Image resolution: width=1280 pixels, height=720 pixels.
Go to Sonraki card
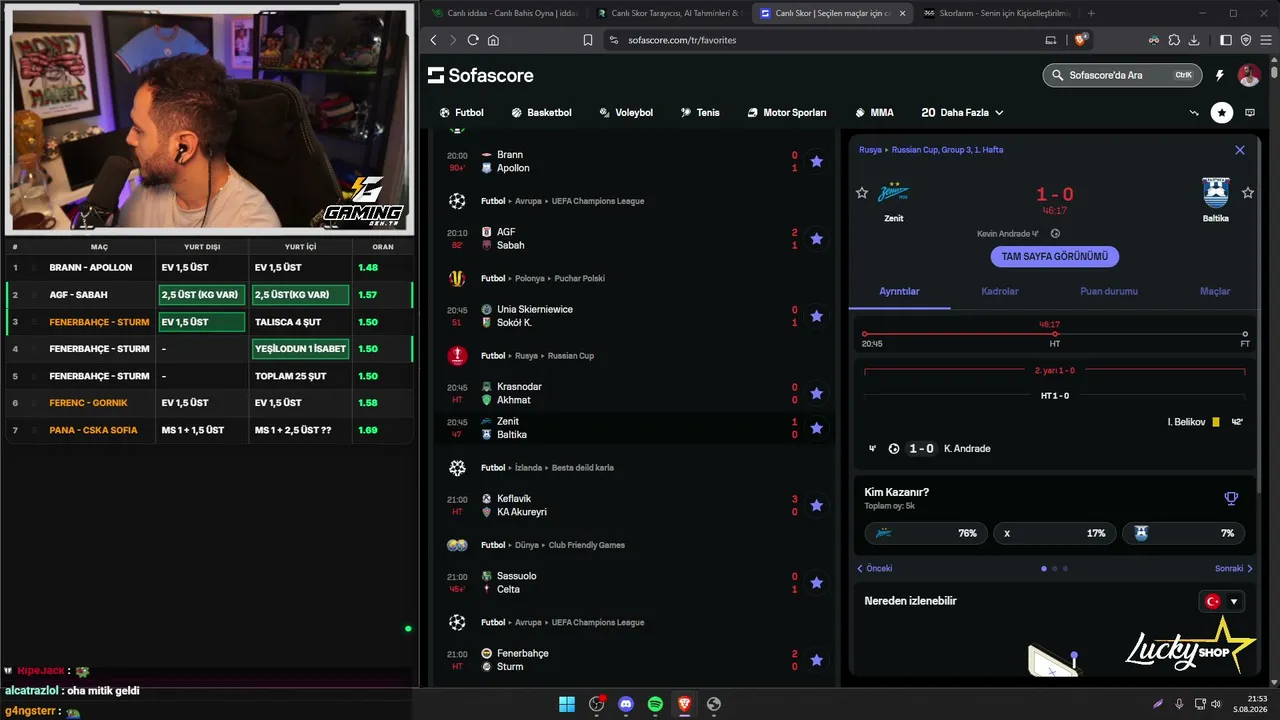[x=1234, y=568]
